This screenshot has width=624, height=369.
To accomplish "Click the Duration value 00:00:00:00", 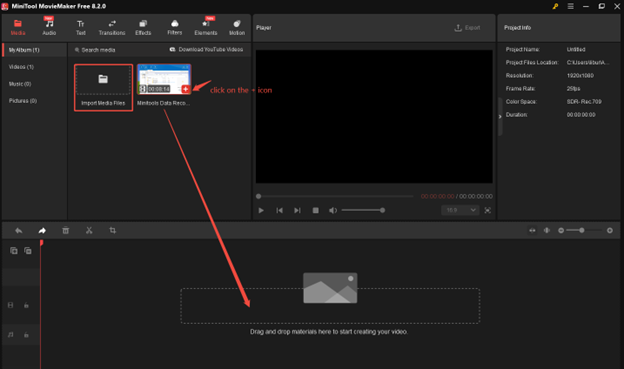I will point(581,115).
